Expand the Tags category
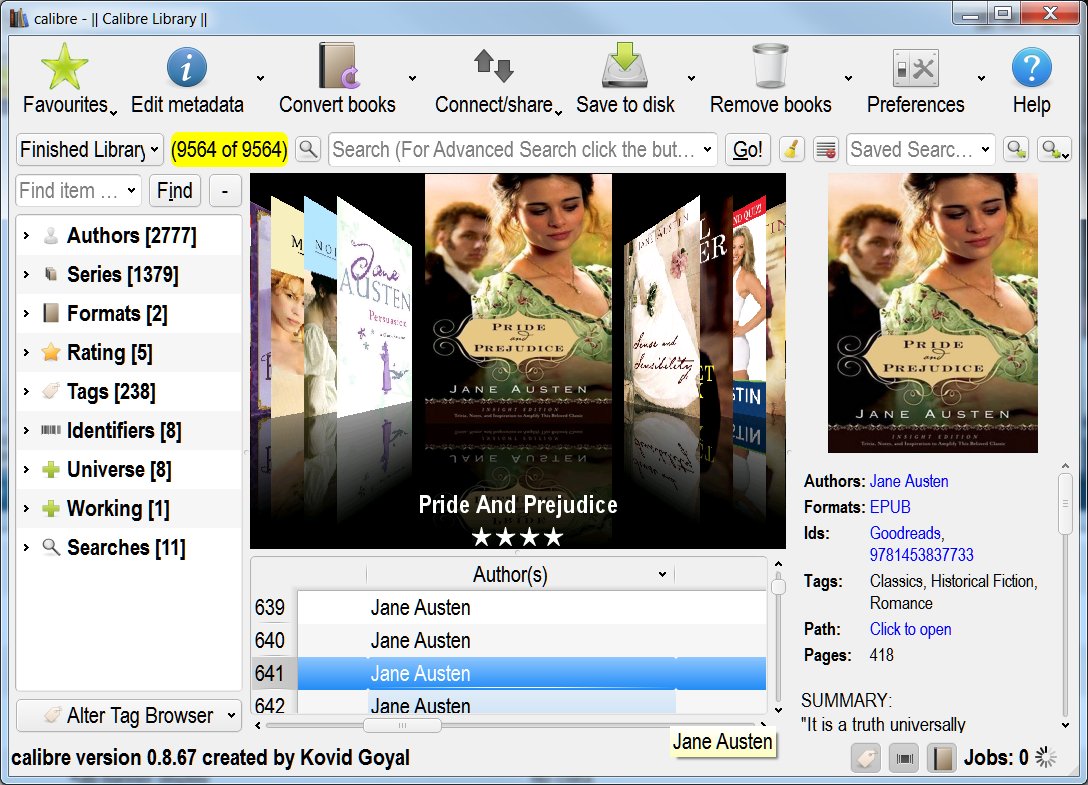This screenshot has height=785, width=1088. point(26,392)
